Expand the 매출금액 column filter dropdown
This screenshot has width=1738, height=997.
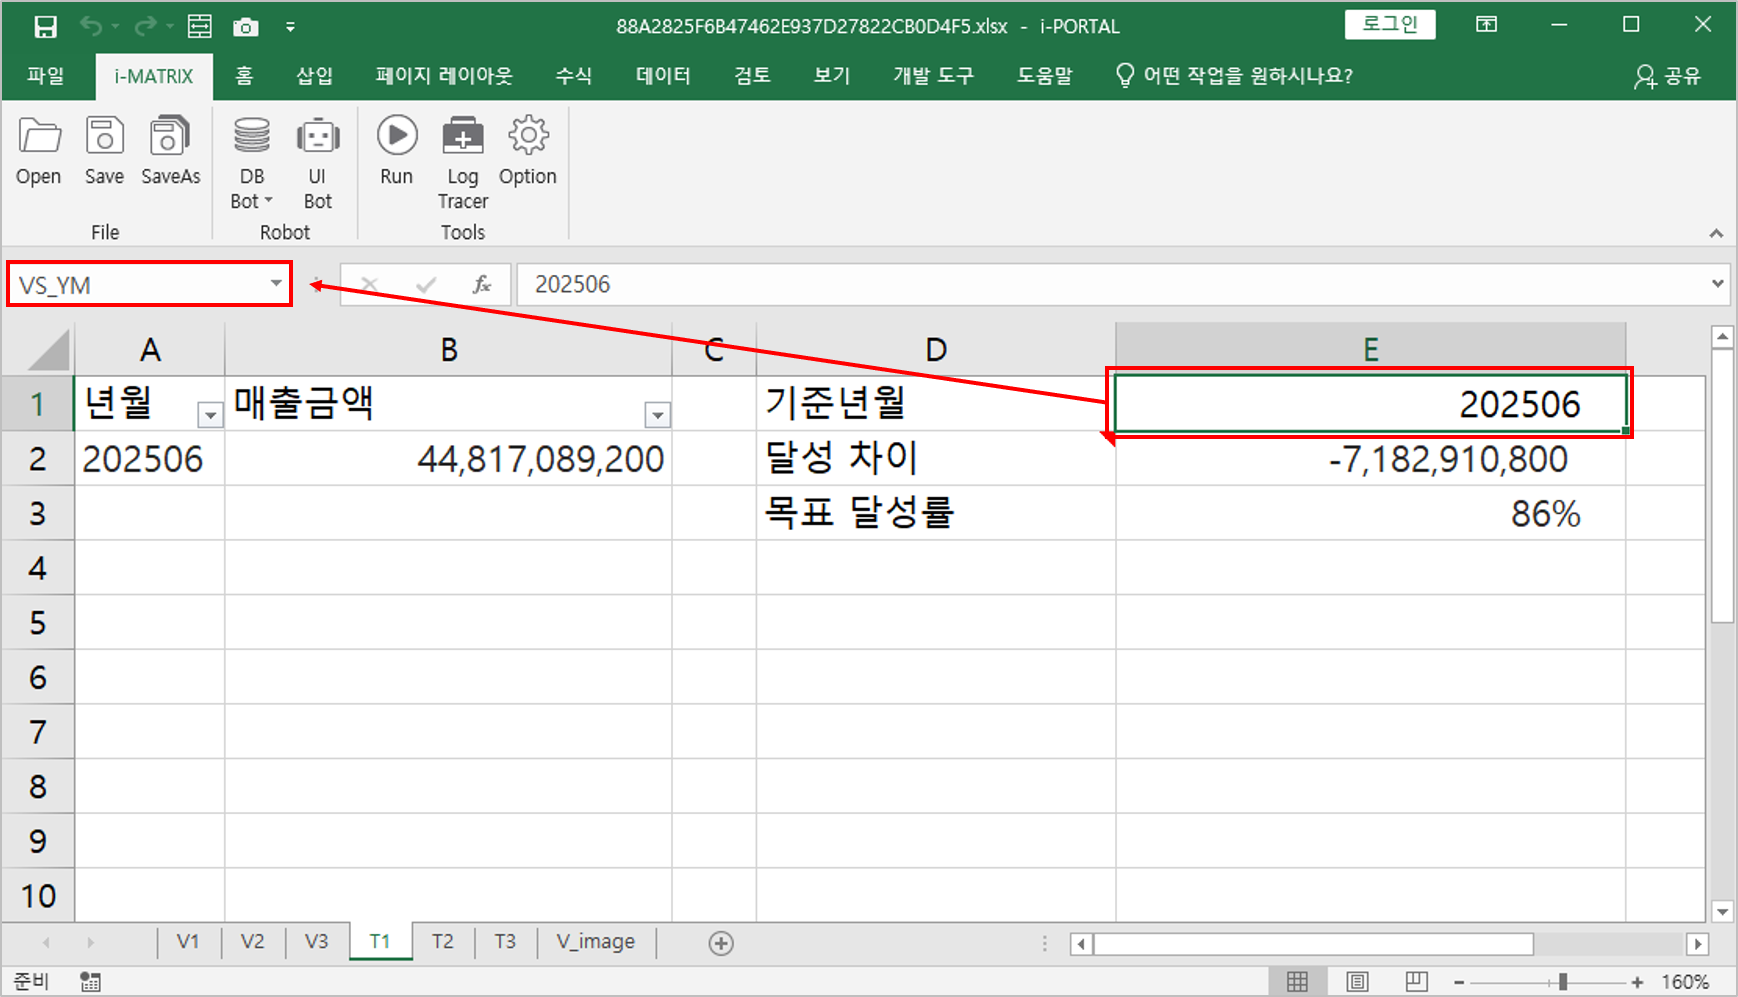657,415
